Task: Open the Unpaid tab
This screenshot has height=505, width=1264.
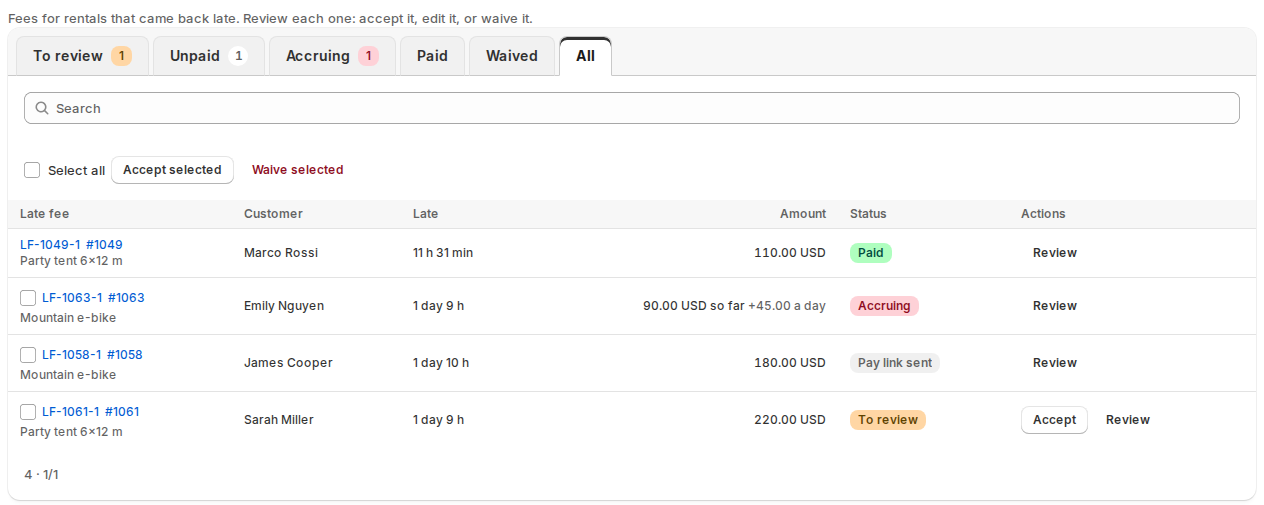Action: (x=208, y=56)
